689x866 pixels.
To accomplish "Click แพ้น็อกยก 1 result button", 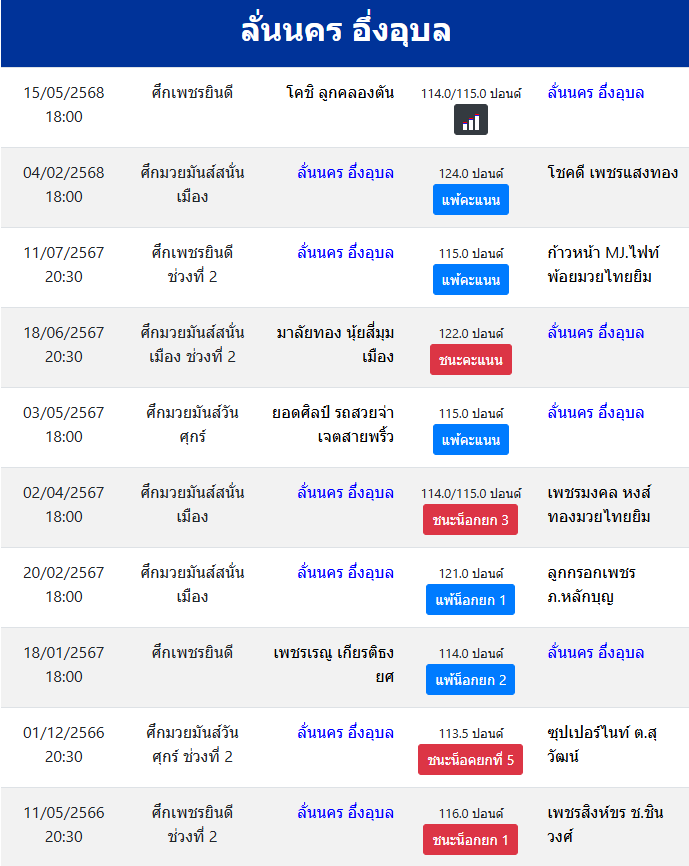I will [x=470, y=600].
